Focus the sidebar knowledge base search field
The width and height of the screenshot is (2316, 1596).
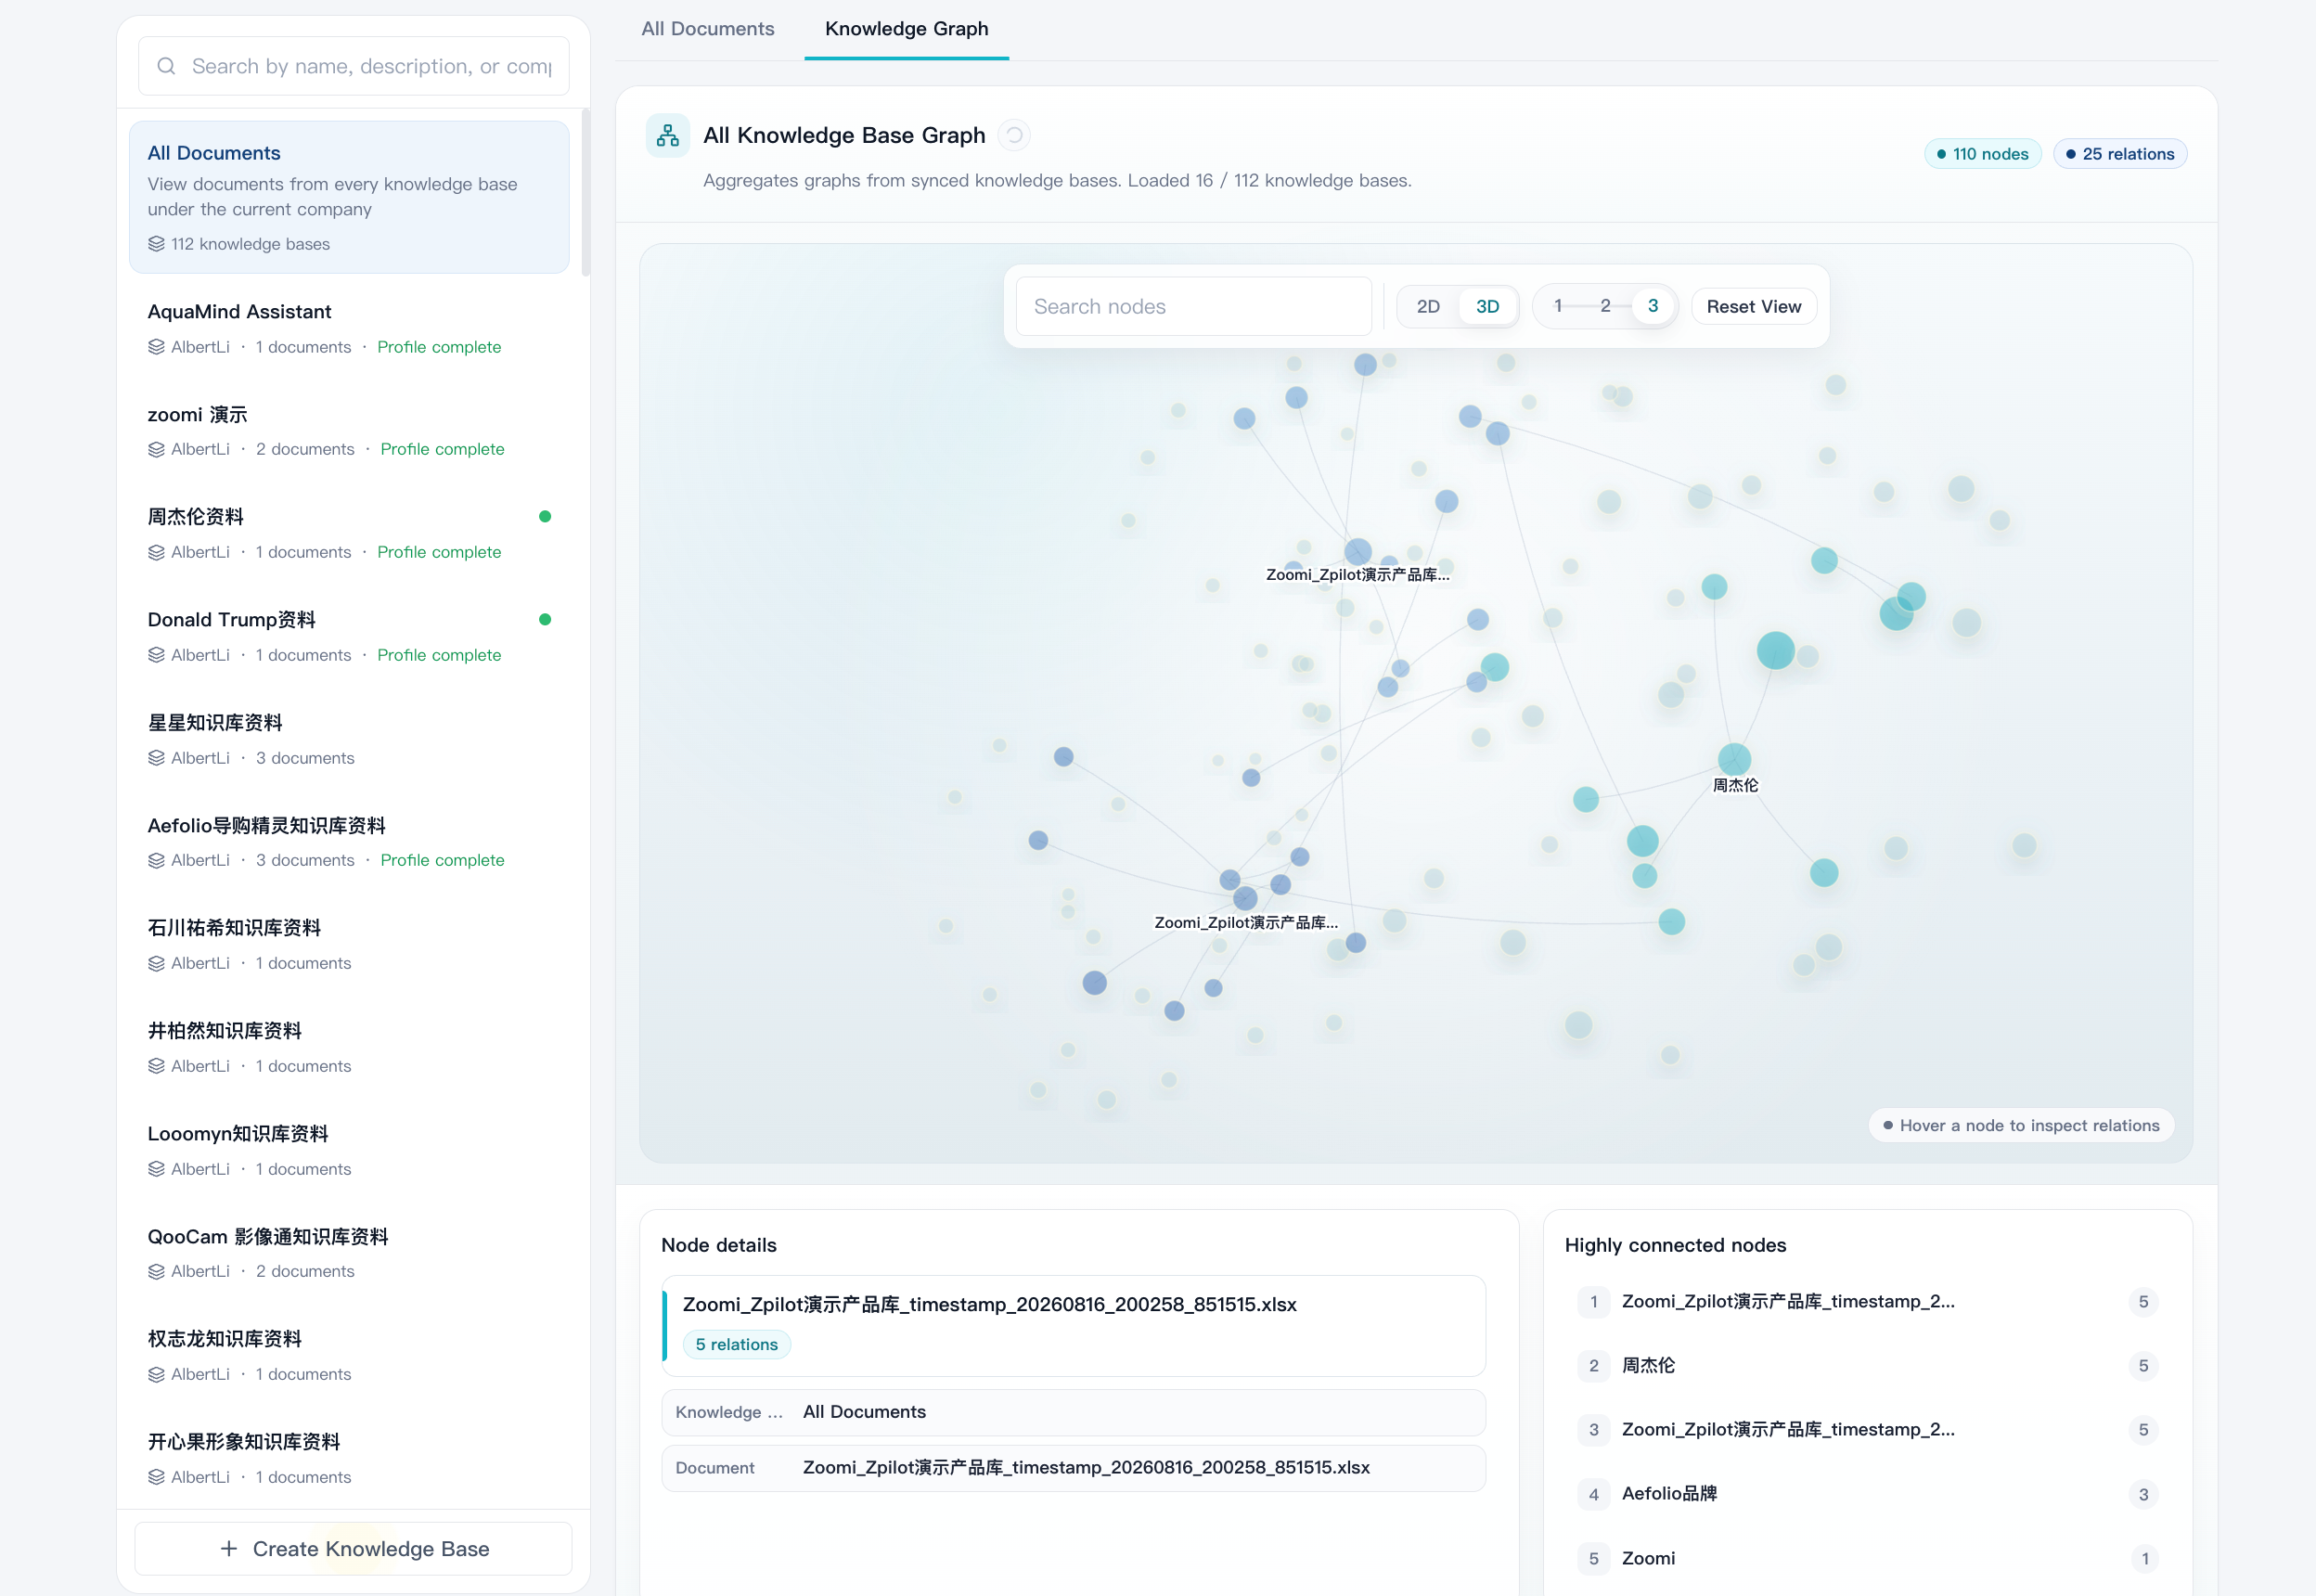(354, 66)
